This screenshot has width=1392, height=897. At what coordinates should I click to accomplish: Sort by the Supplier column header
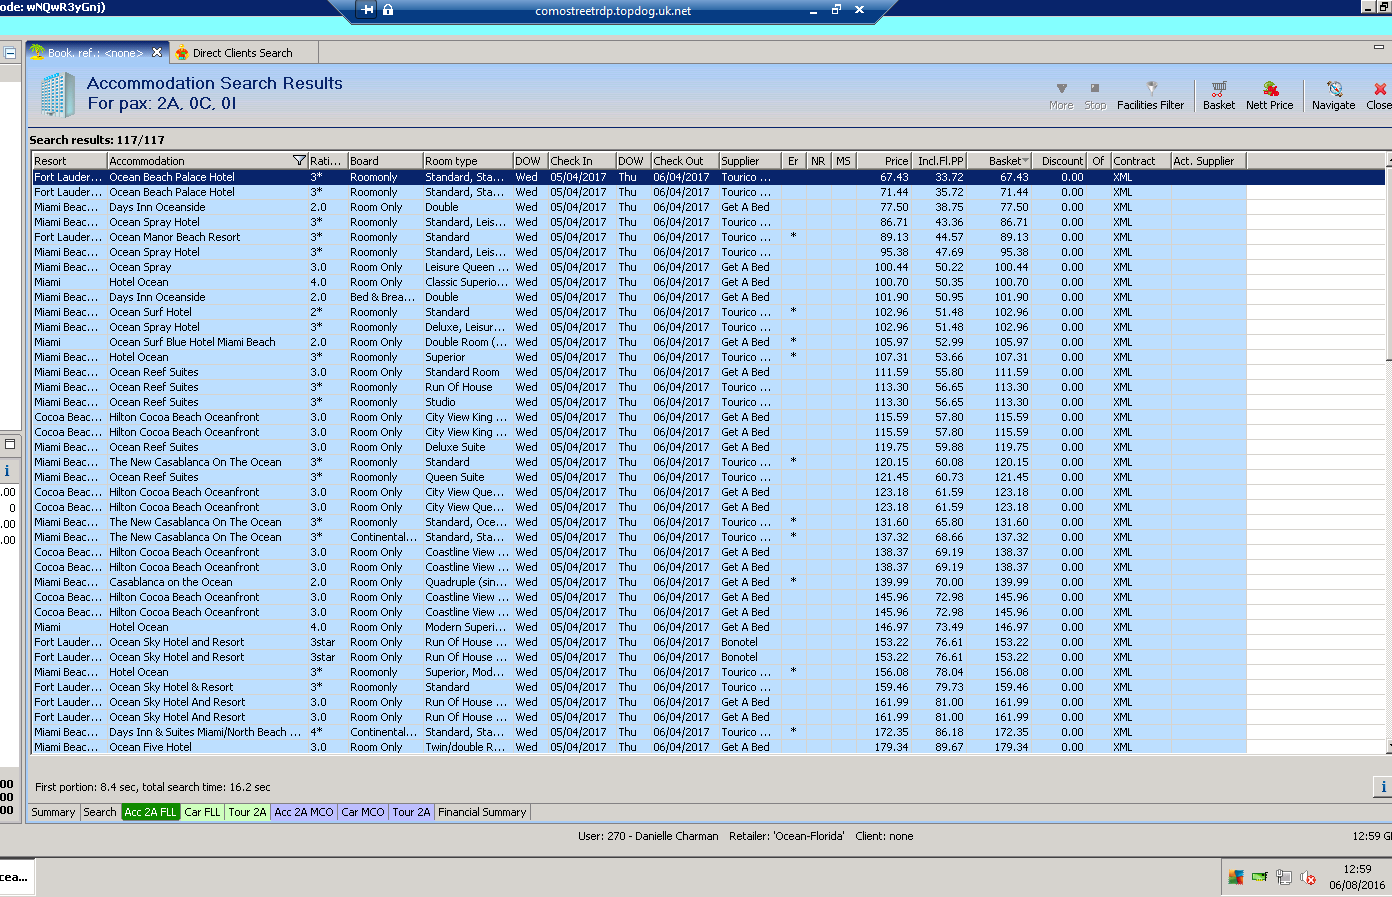click(x=750, y=160)
